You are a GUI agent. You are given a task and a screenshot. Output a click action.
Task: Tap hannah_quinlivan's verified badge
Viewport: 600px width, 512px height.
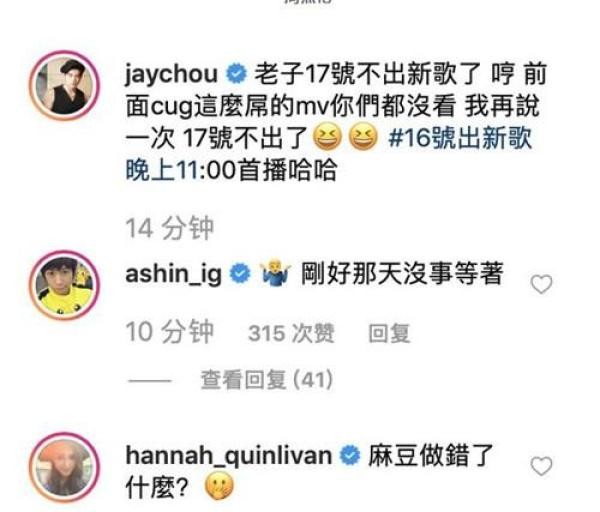pos(350,456)
